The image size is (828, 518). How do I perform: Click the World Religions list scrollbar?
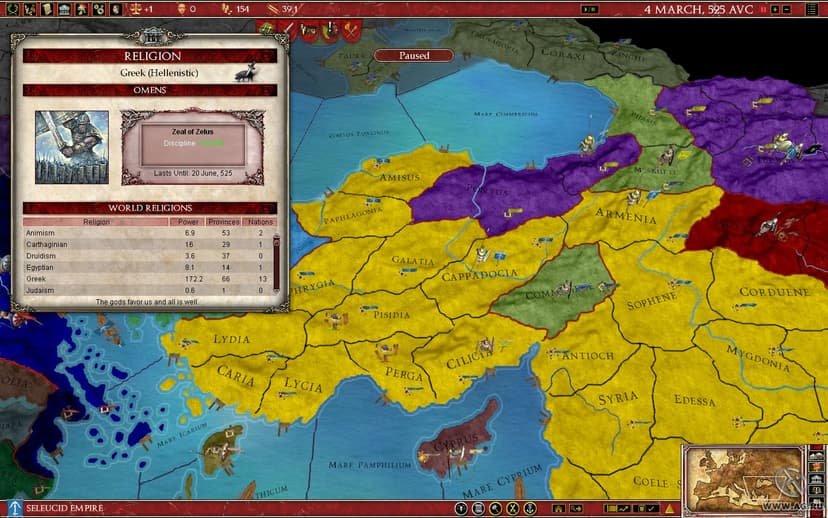[x=276, y=263]
